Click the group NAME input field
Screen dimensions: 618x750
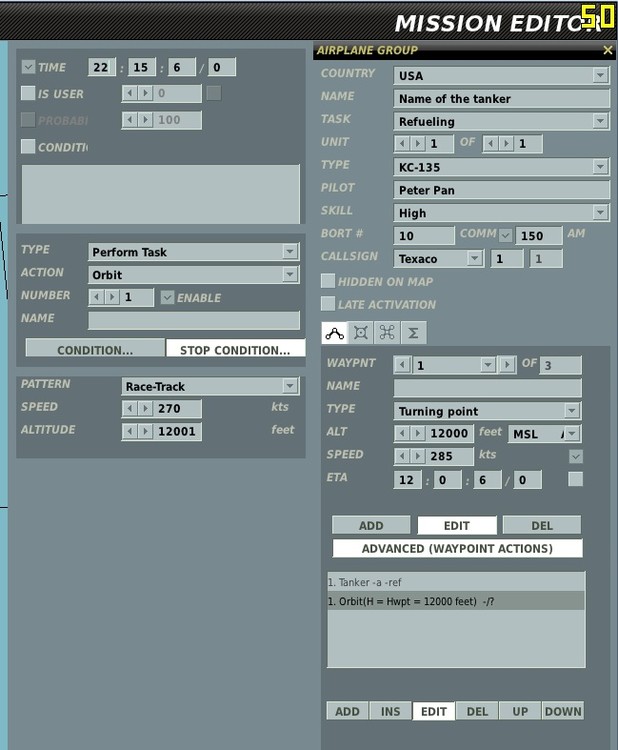pos(501,99)
